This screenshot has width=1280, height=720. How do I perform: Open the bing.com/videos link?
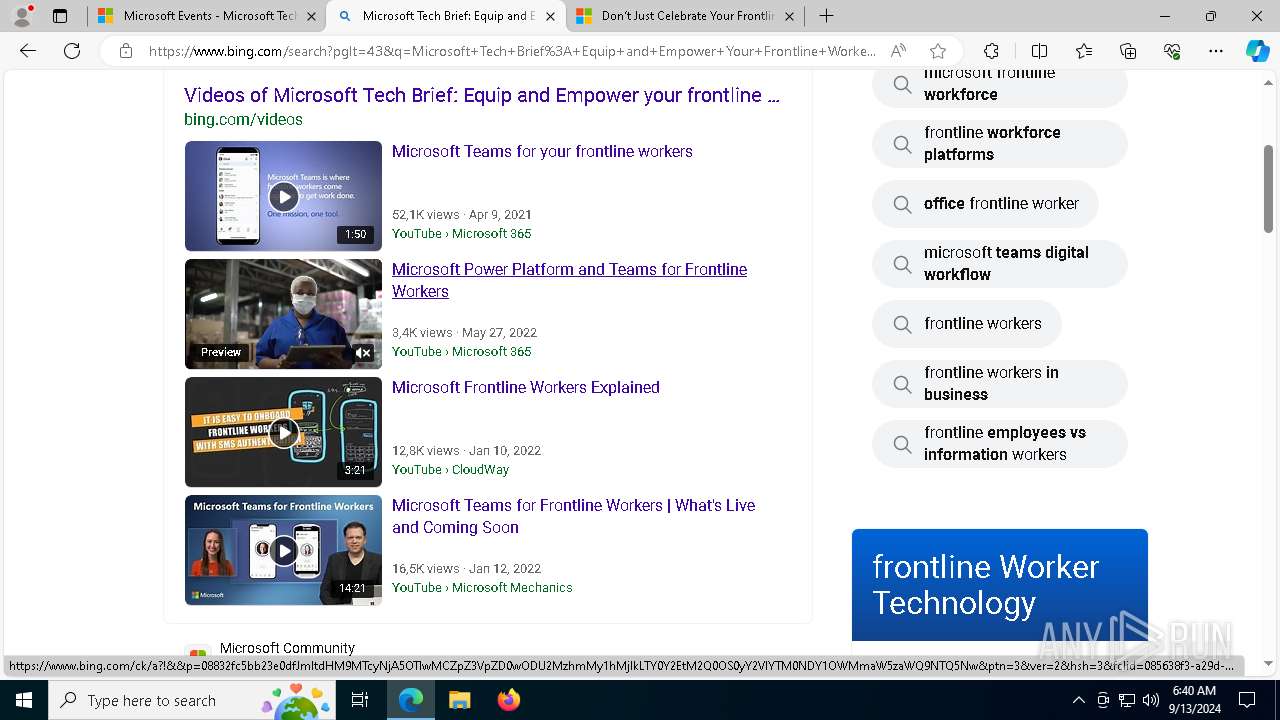click(243, 119)
